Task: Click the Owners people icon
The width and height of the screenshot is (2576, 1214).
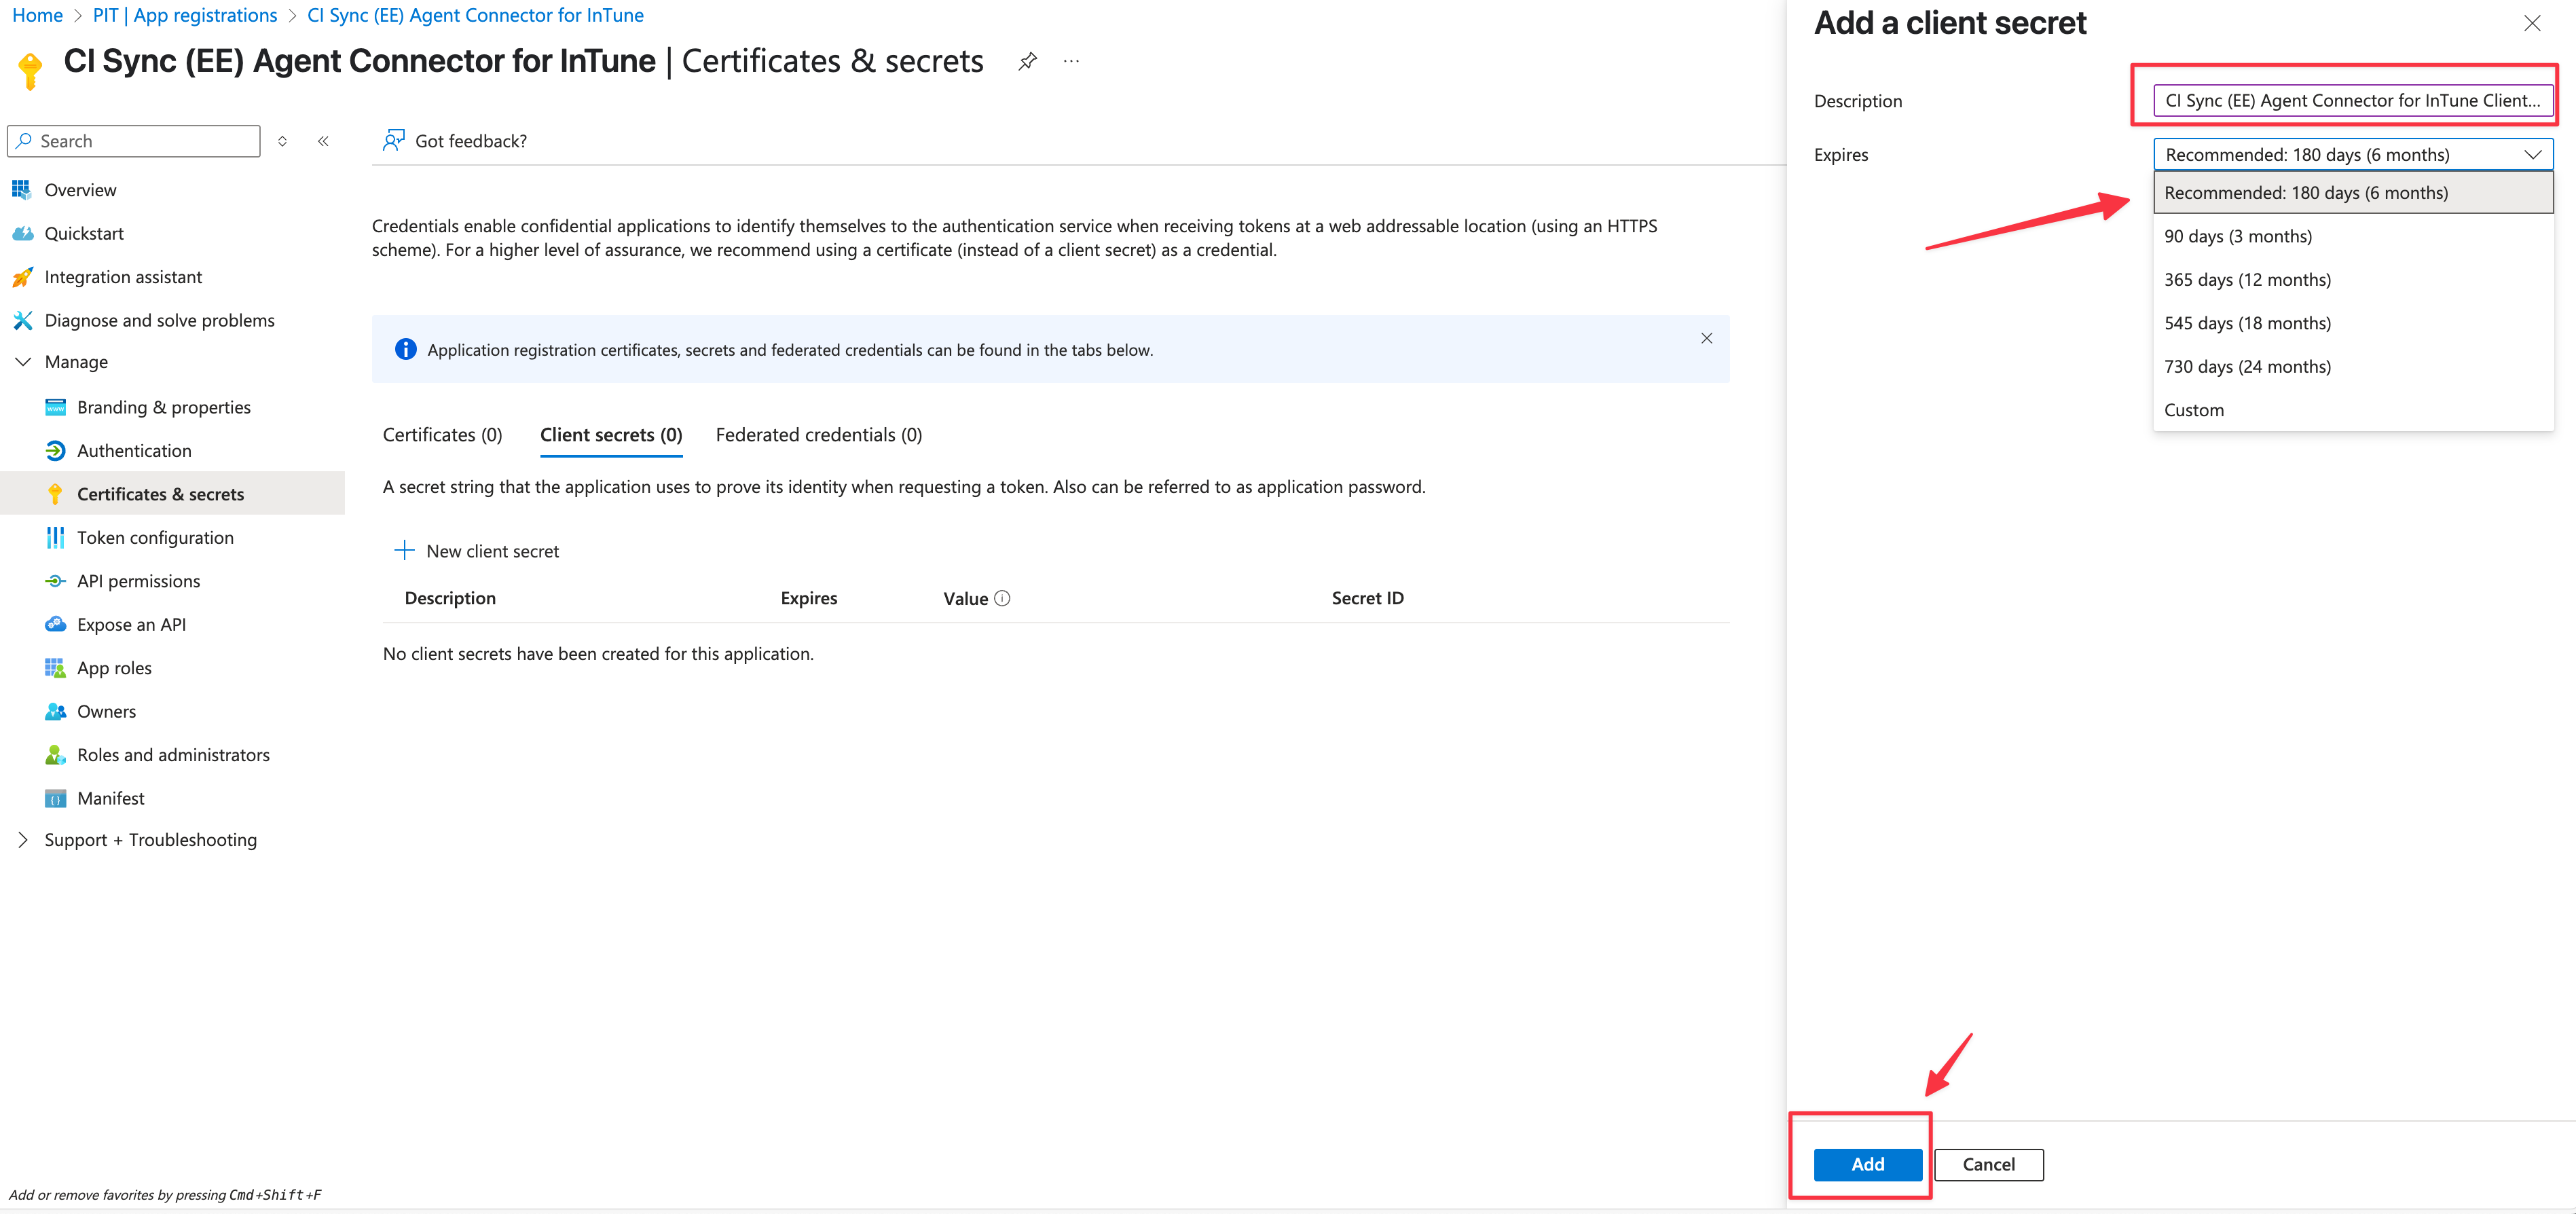Action: [x=55, y=711]
